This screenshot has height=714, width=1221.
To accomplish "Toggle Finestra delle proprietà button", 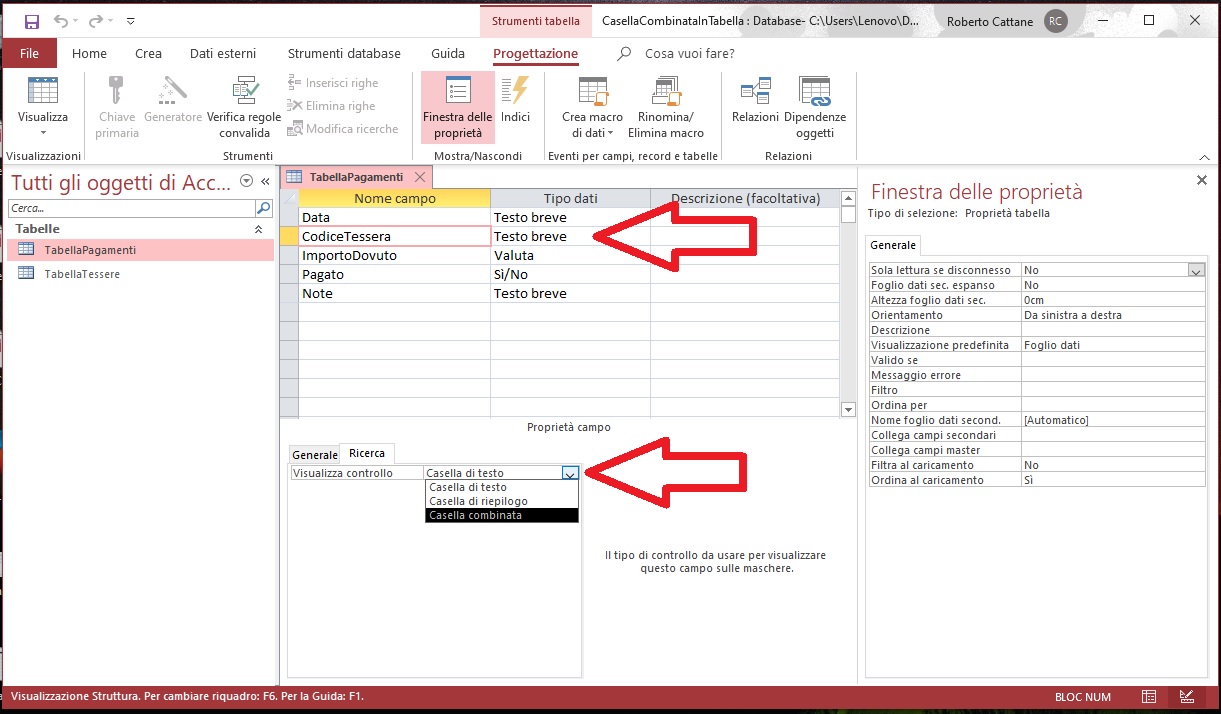I will coord(458,108).
